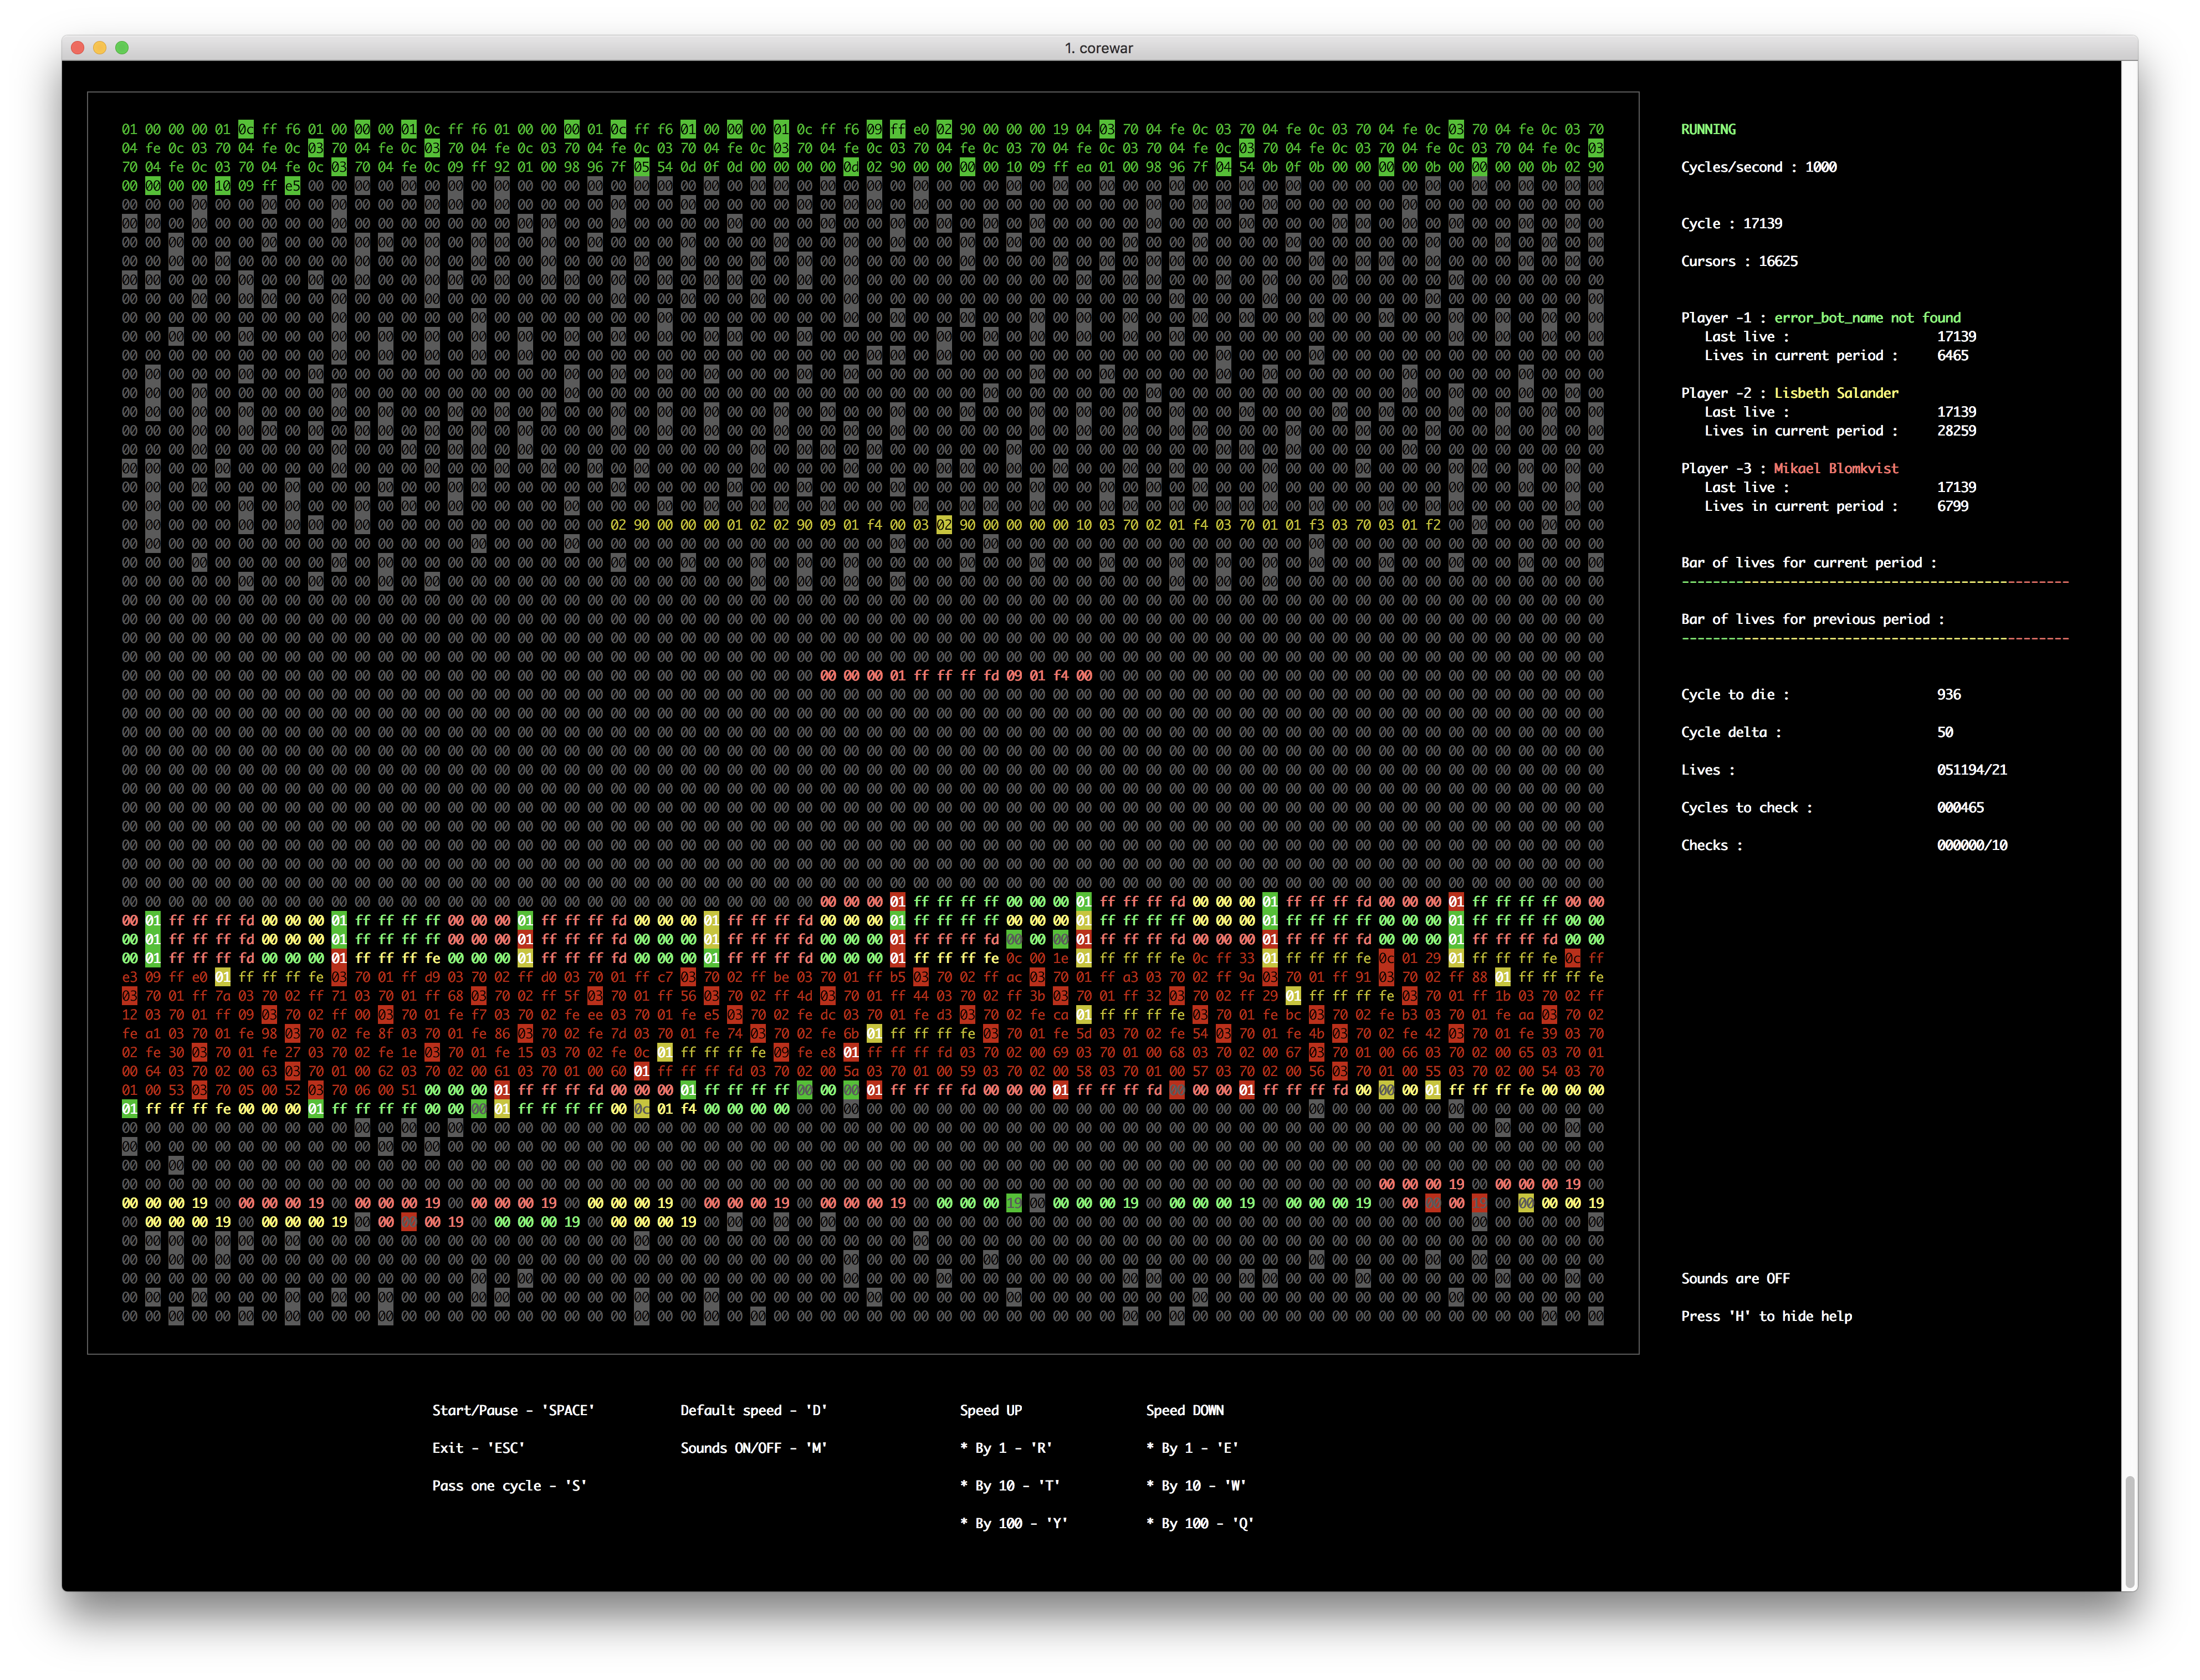Click the 'Sounds are OFF' indicator
Viewport: 2200px width, 1680px height.
[x=1735, y=1279]
